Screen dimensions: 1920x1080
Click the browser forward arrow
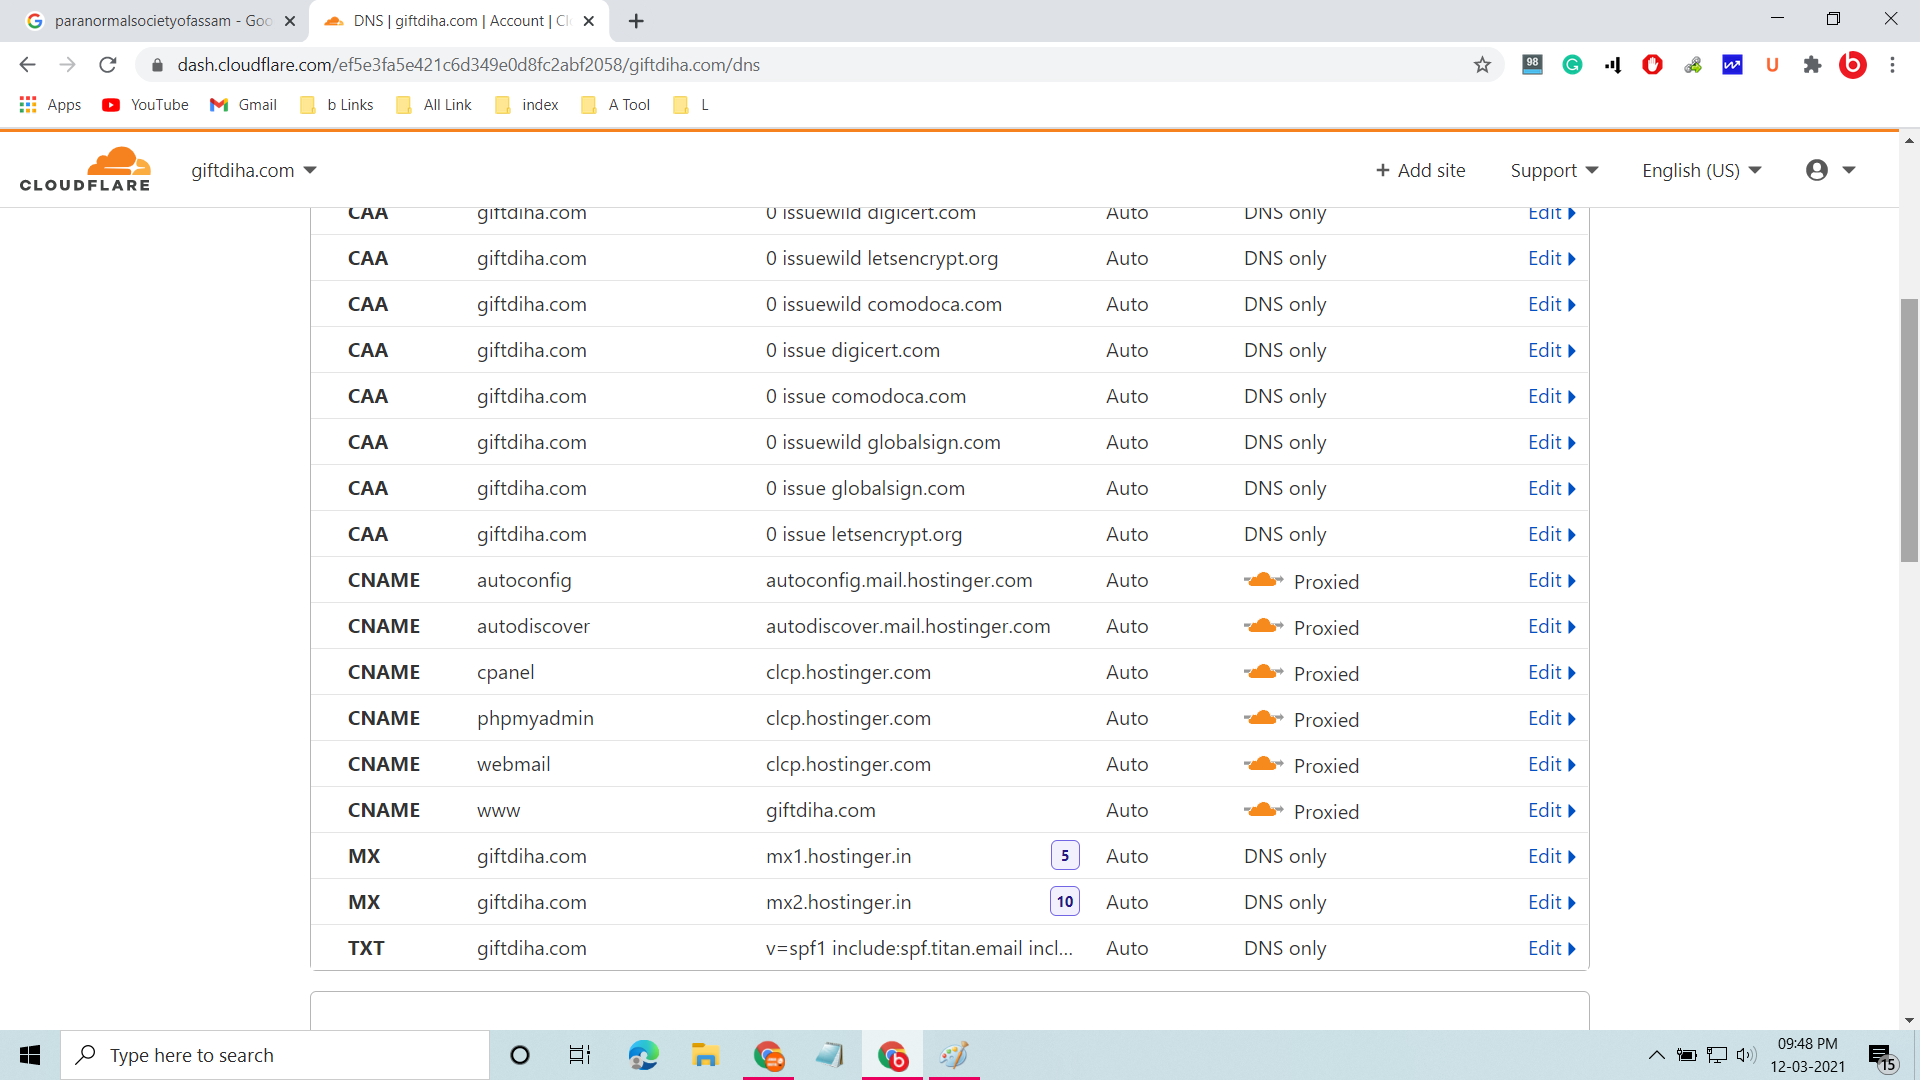tap(67, 65)
